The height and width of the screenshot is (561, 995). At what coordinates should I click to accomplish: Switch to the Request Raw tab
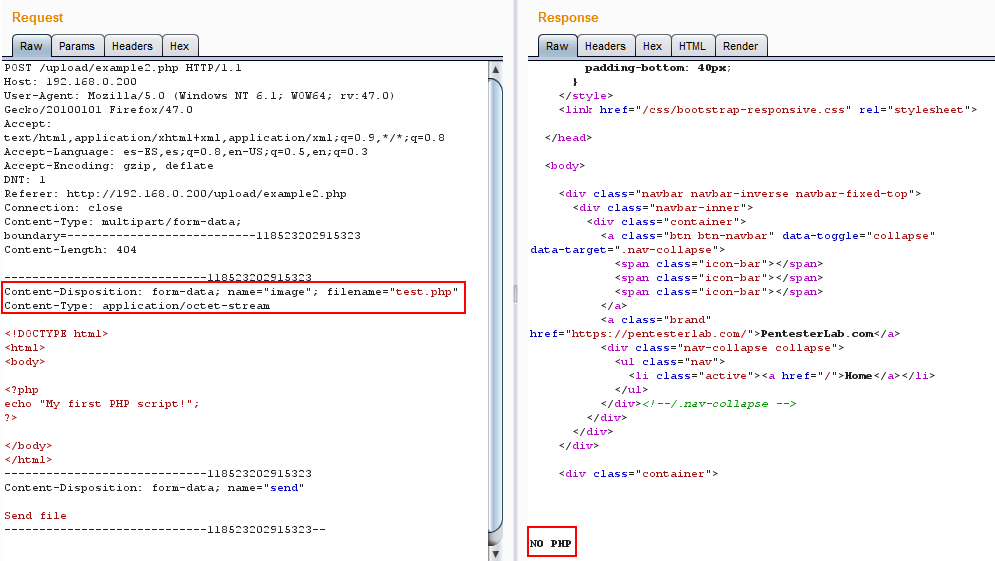(31, 46)
